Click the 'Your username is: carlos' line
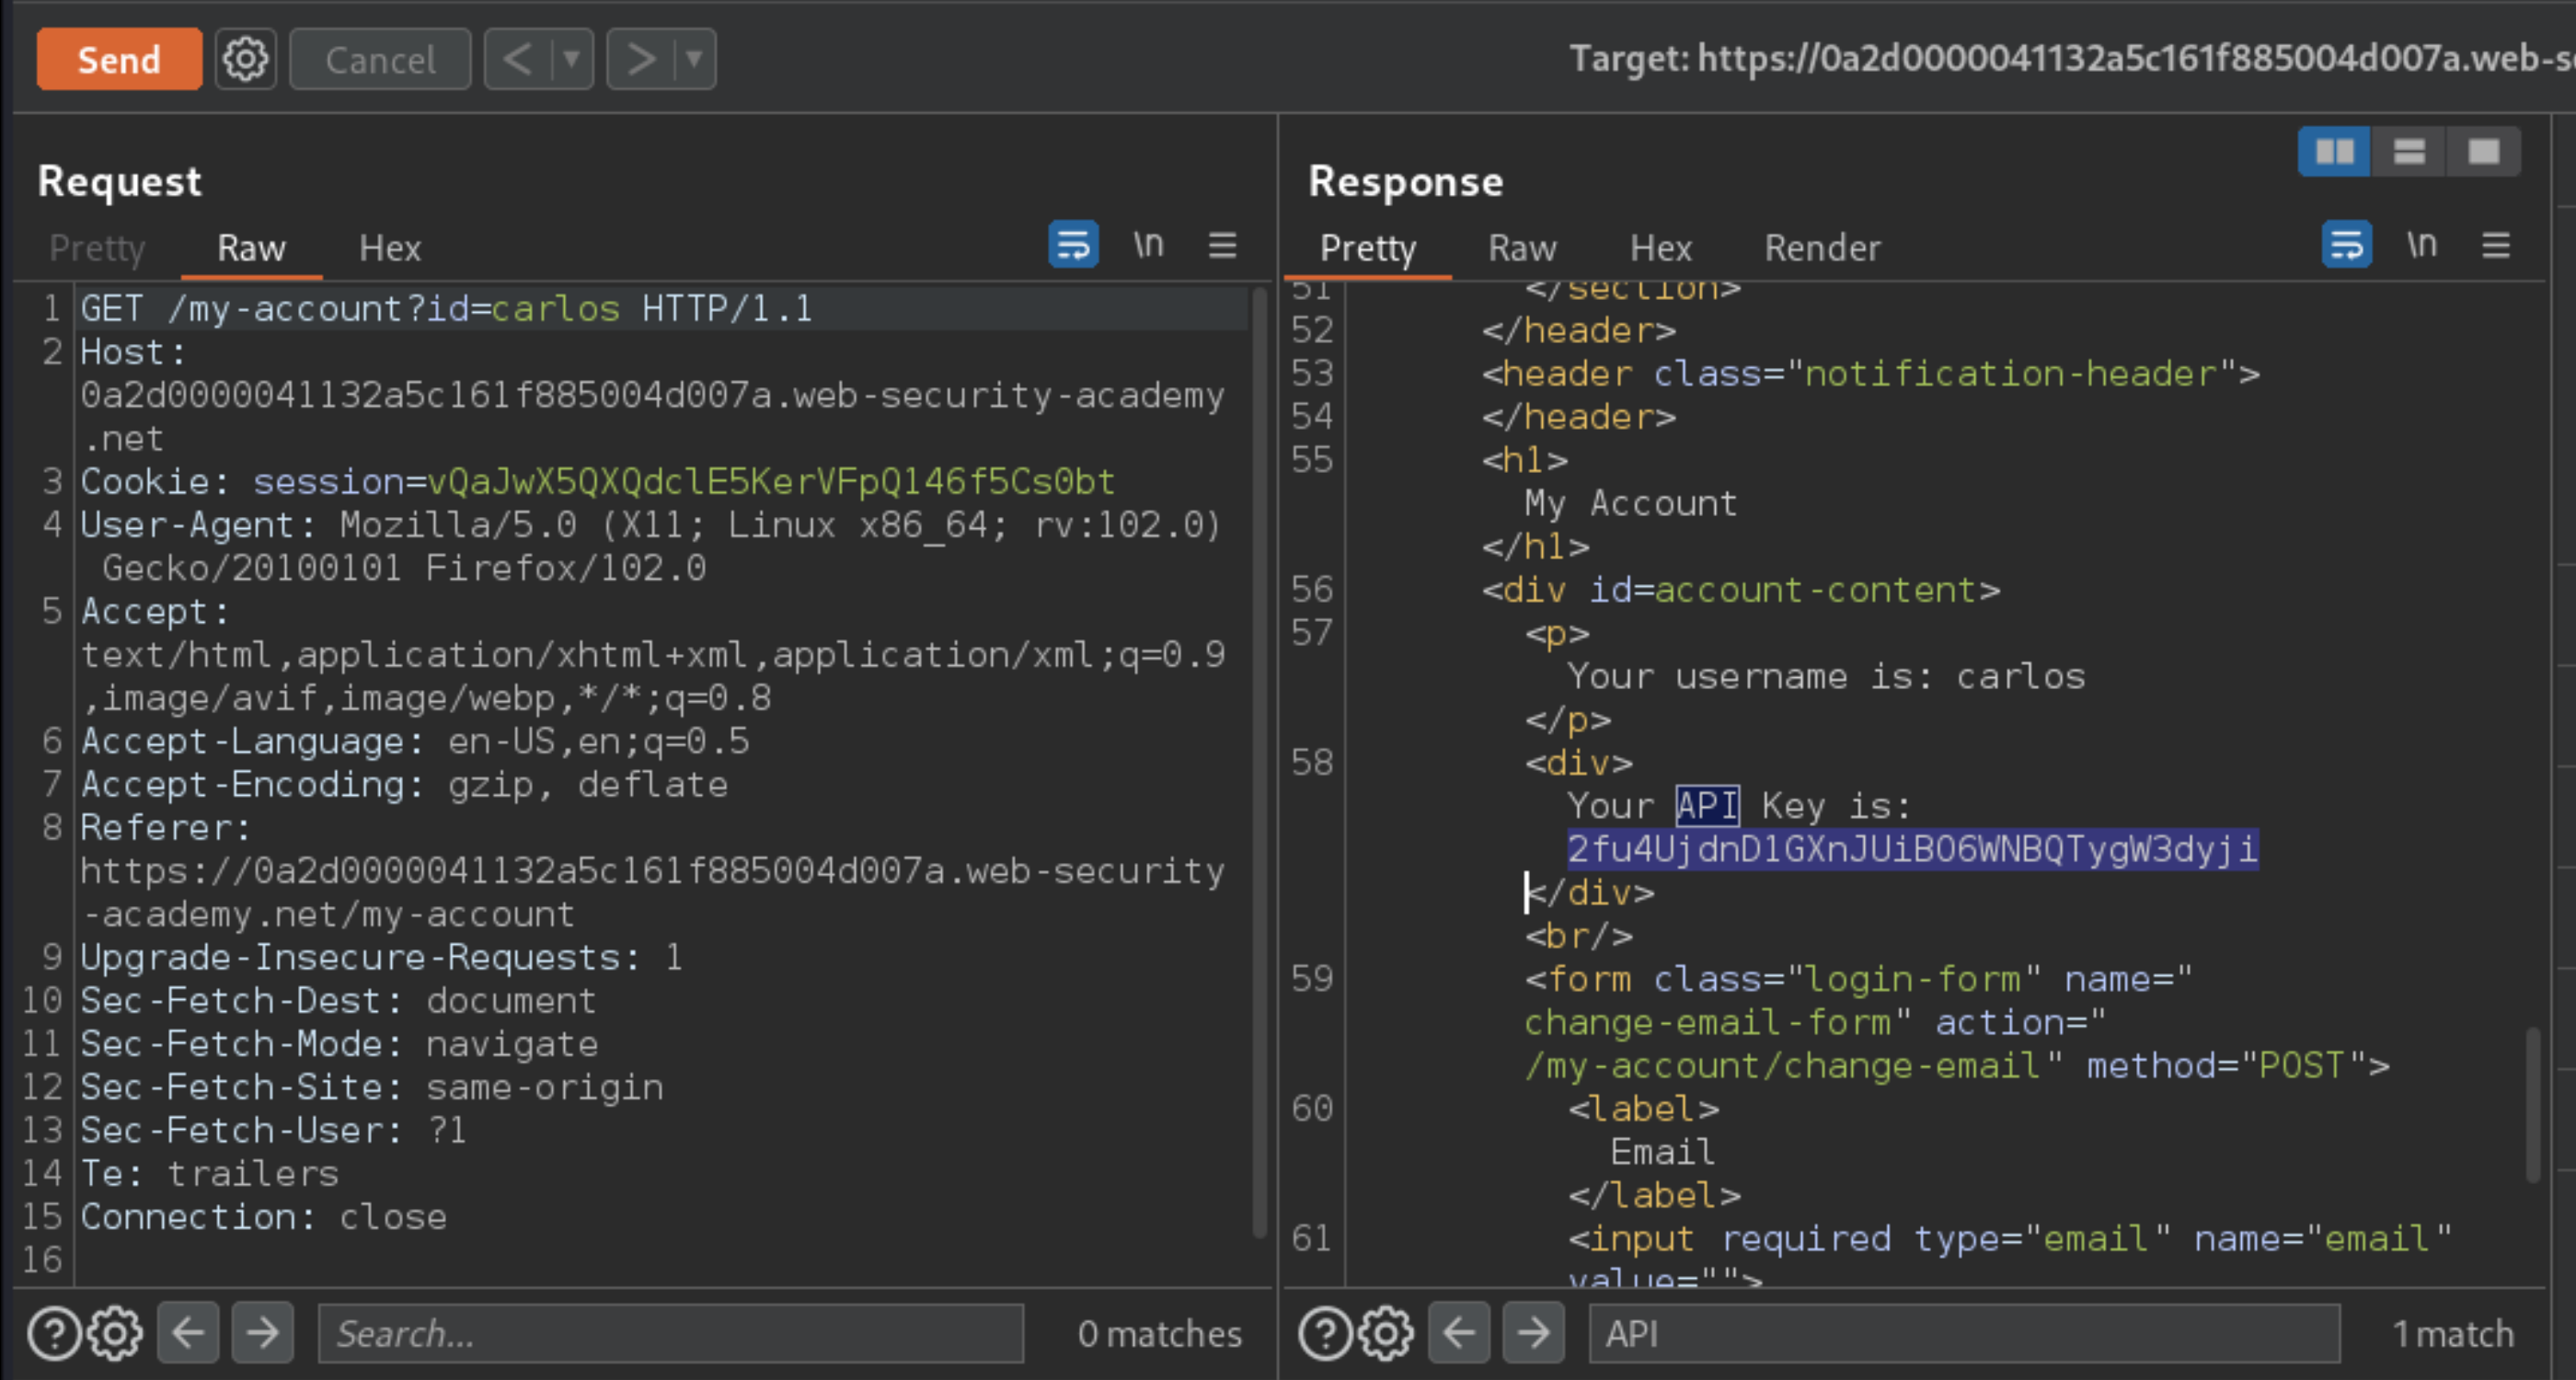 tap(1826, 677)
